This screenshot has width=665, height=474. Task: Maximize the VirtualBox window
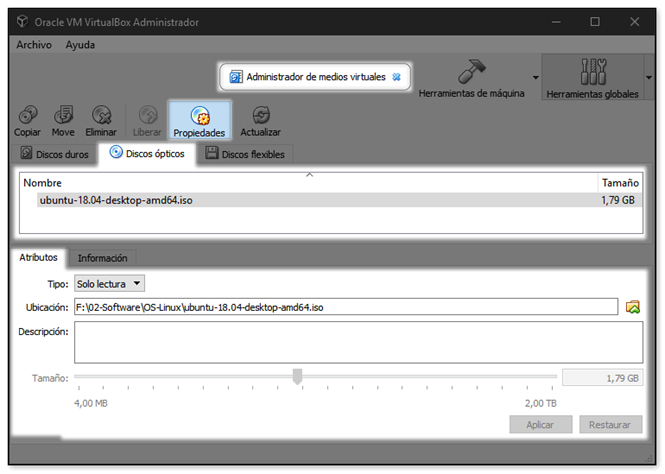click(595, 22)
